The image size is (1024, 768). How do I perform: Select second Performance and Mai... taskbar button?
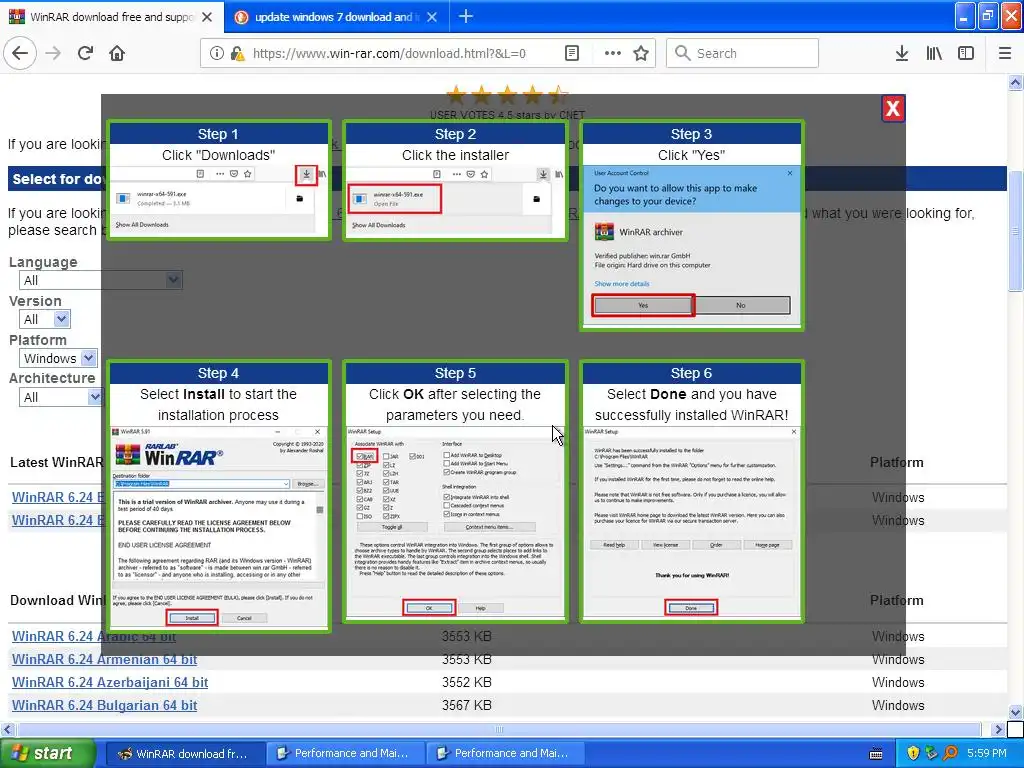coord(504,754)
